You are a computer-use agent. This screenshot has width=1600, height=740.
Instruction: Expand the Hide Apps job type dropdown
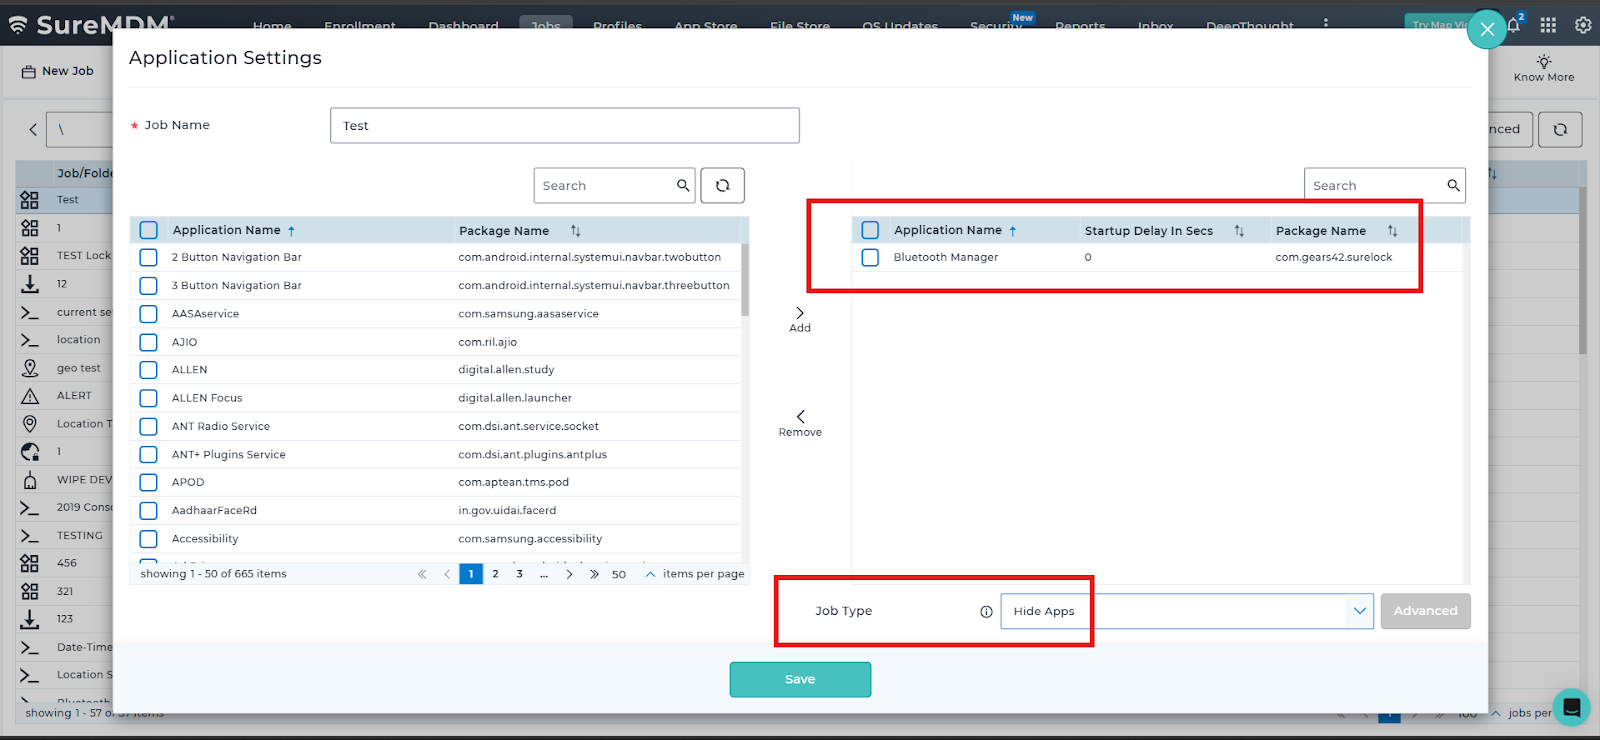point(1359,611)
